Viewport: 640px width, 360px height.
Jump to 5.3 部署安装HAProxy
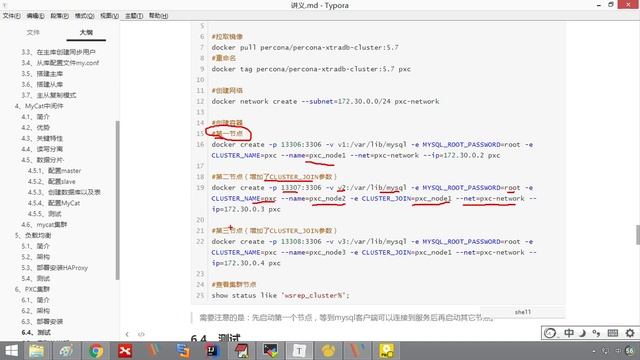point(54,268)
